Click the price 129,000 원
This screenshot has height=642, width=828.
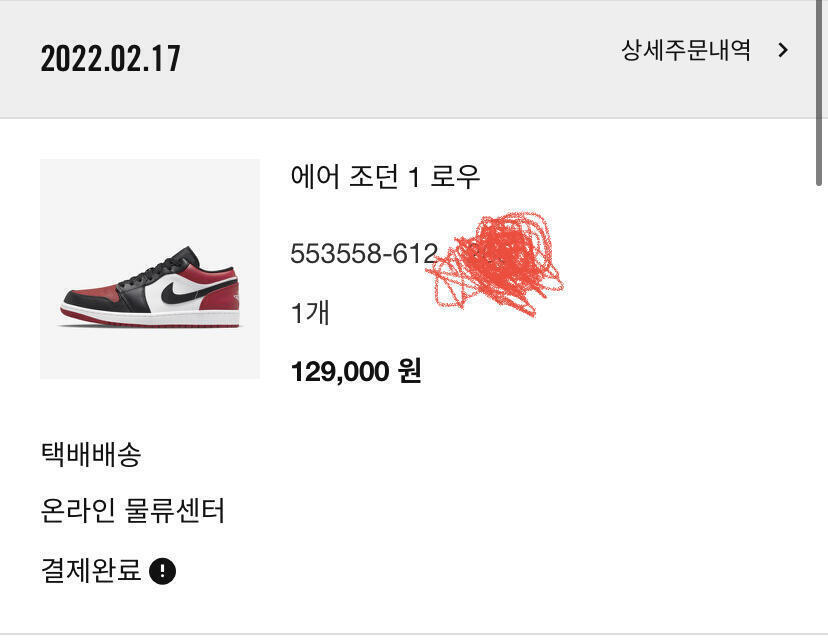tap(355, 372)
